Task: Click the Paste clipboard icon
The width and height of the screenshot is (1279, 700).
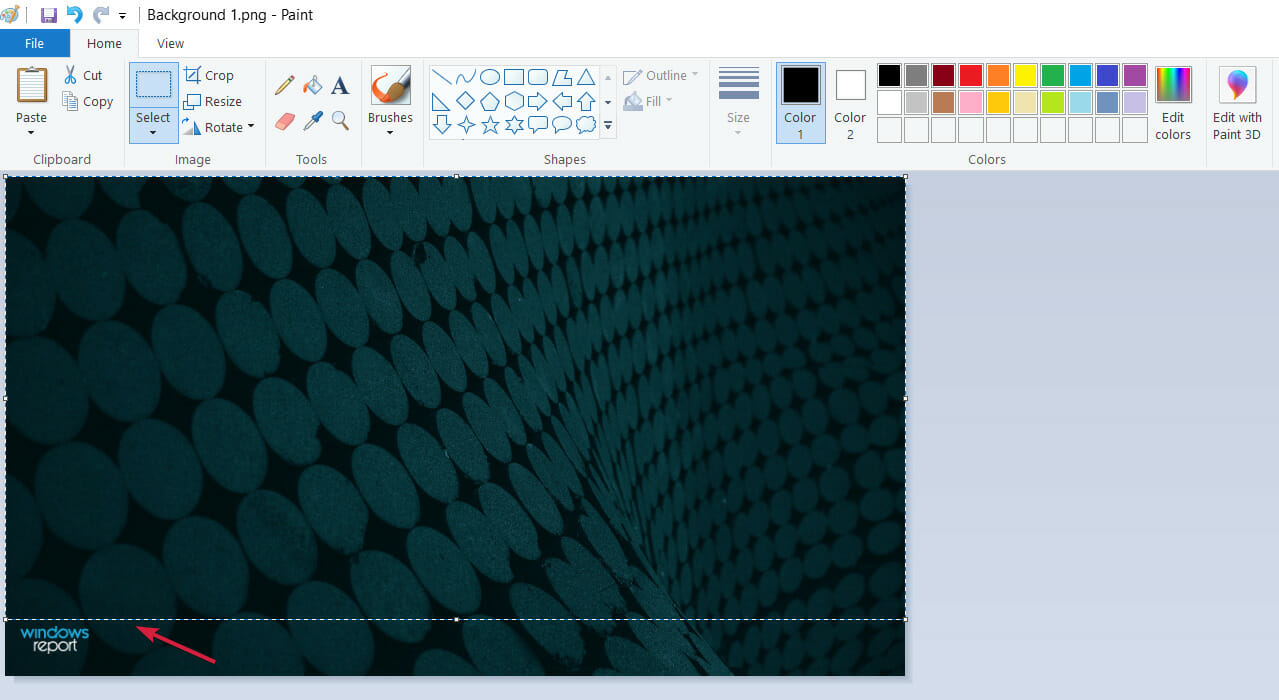Action: click(32, 85)
